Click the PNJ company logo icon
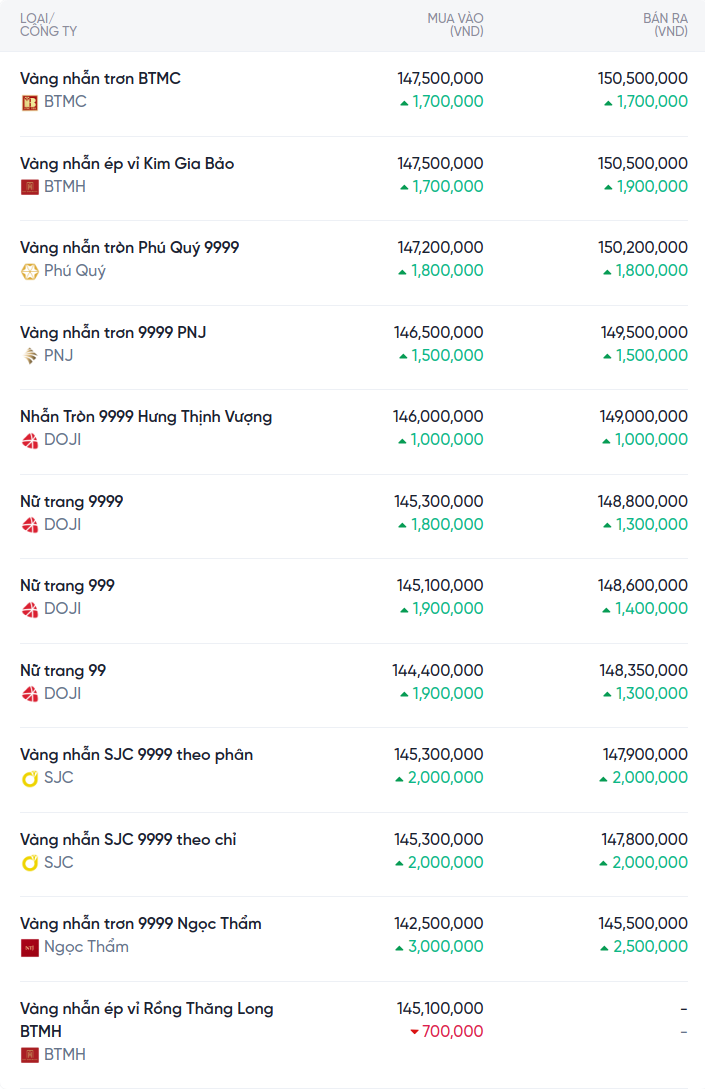 (30, 356)
